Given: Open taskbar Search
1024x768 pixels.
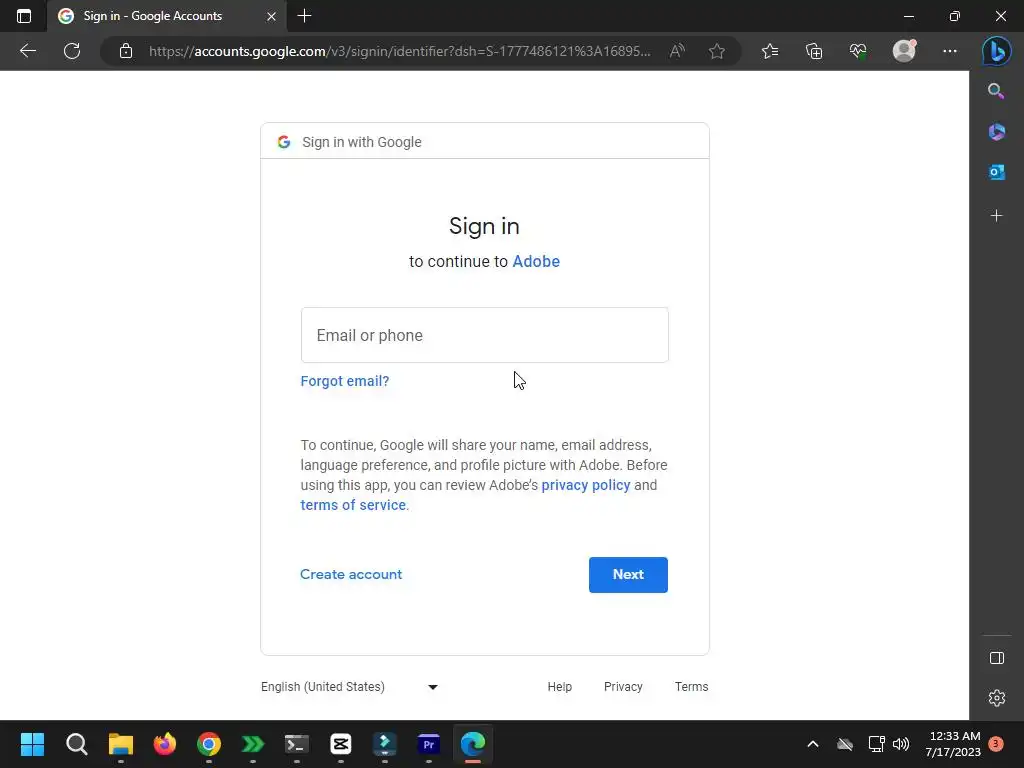Looking at the screenshot, I should pos(76,744).
